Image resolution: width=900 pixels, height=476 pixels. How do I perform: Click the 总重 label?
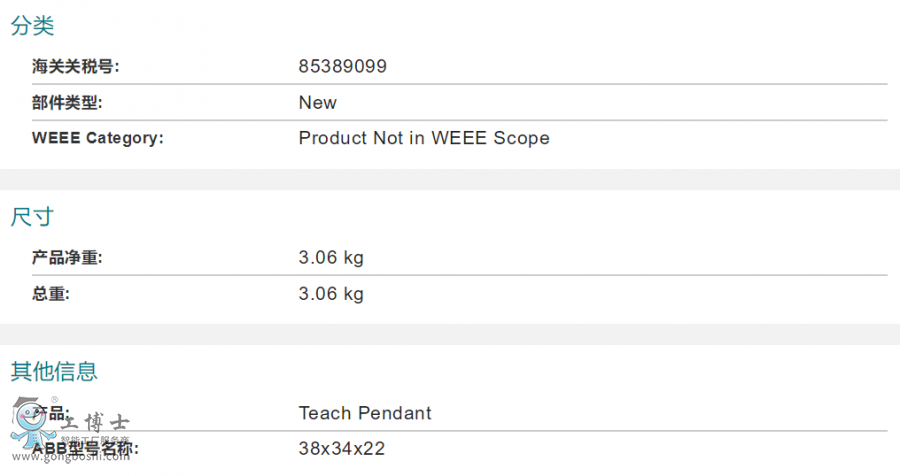51,294
